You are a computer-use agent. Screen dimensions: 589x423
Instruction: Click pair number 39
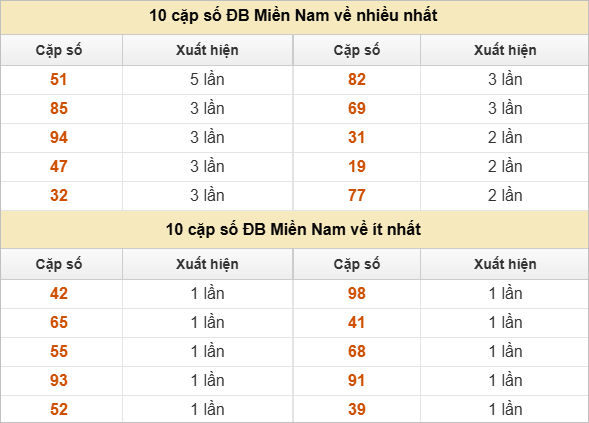(356, 409)
